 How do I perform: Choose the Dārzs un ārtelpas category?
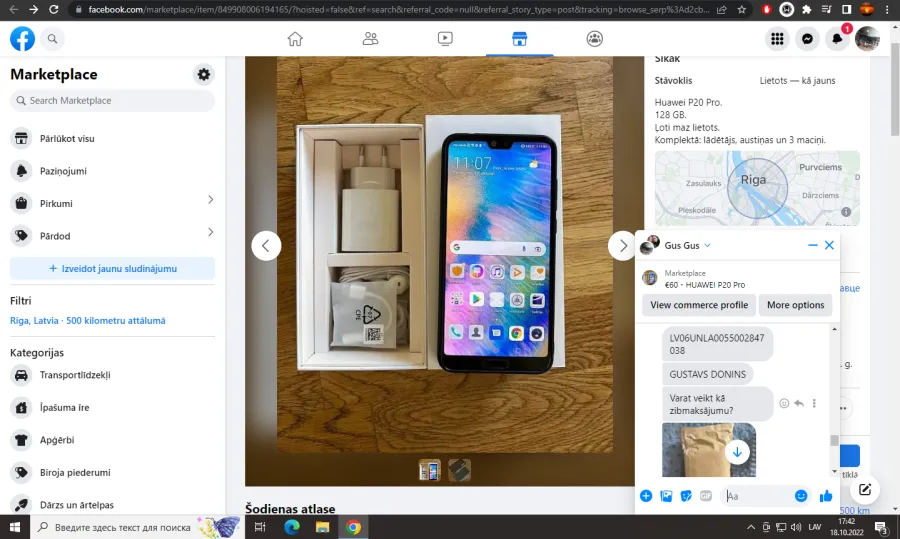click(112, 505)
